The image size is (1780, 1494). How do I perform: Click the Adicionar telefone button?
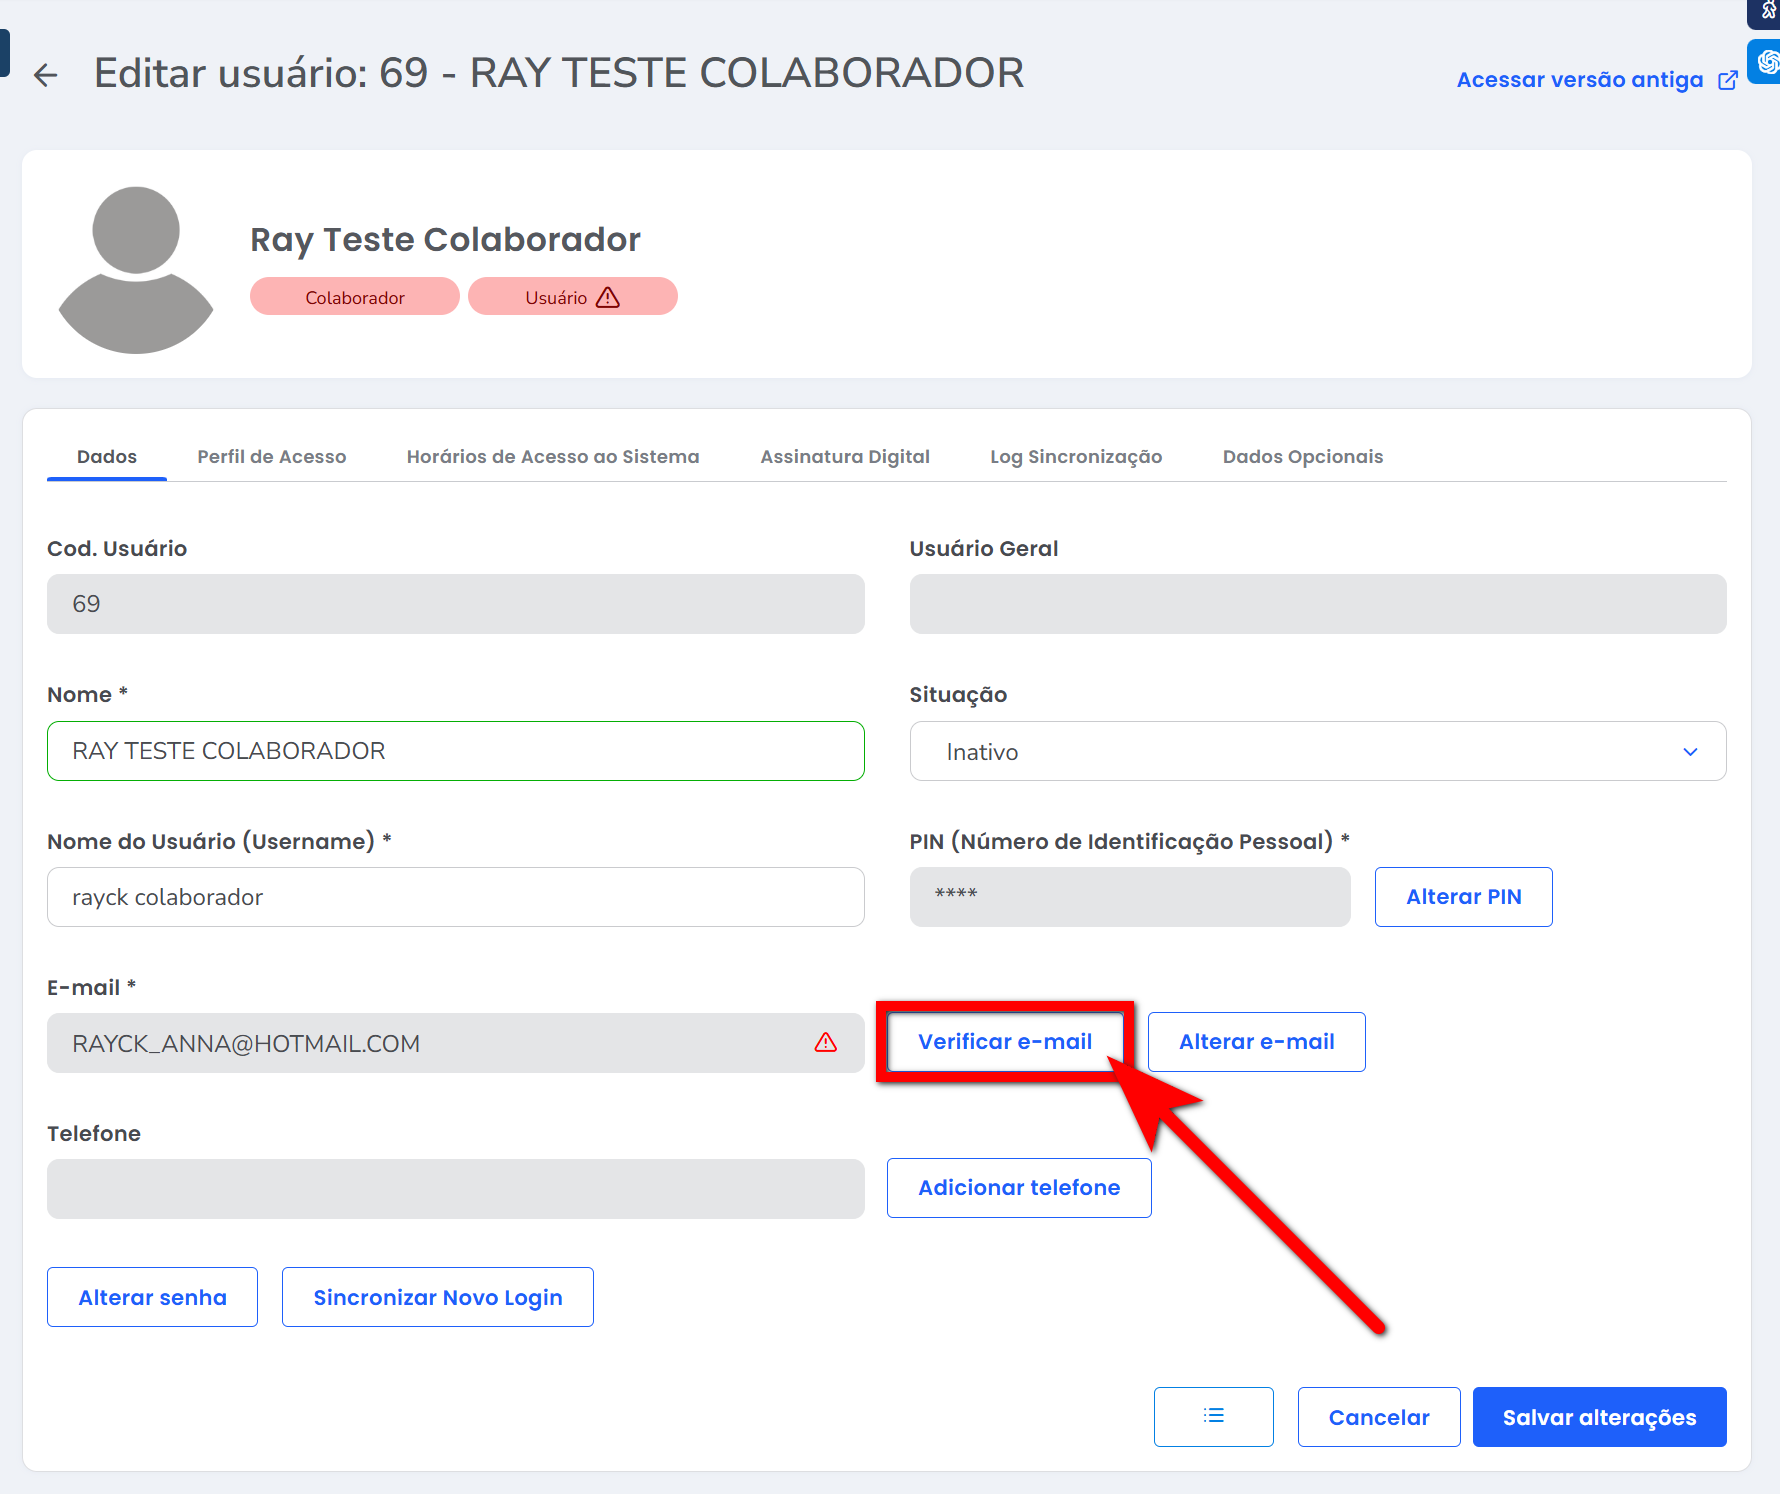point(1018,1188)
